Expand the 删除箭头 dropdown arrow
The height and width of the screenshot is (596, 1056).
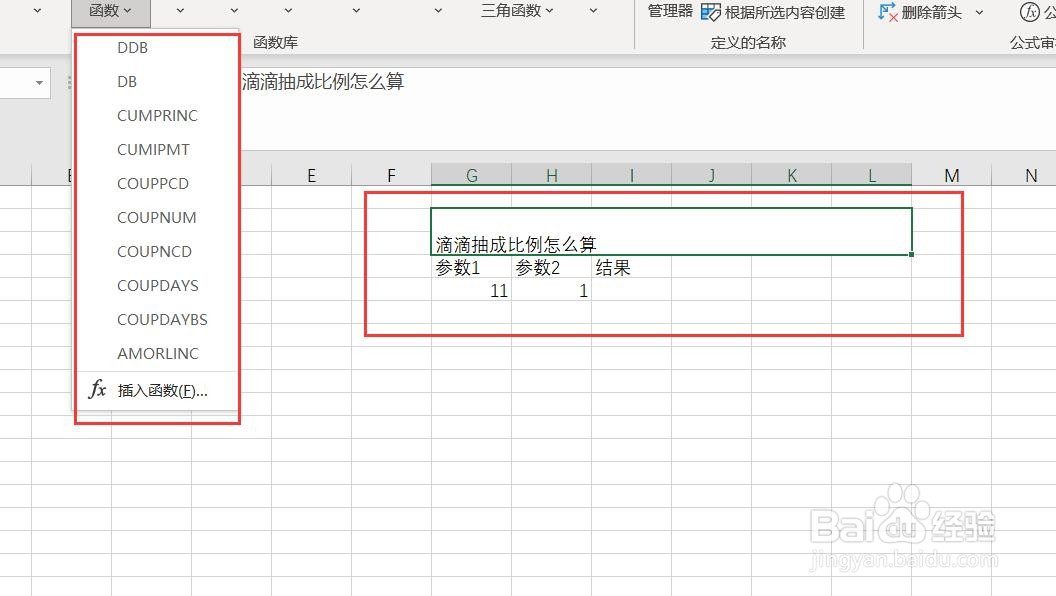(x=979, y=12)
